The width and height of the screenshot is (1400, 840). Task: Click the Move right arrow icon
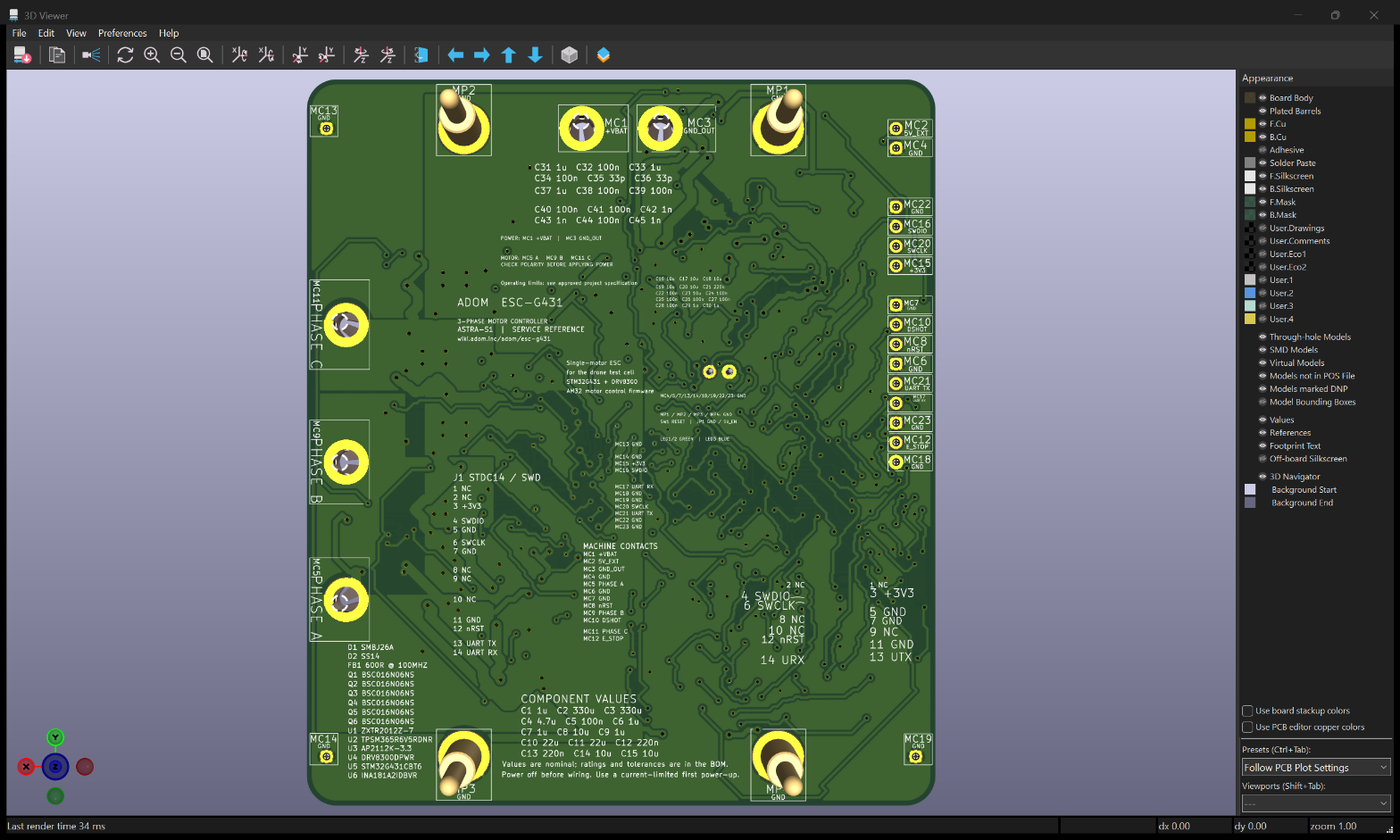click(x=482, y=55)
